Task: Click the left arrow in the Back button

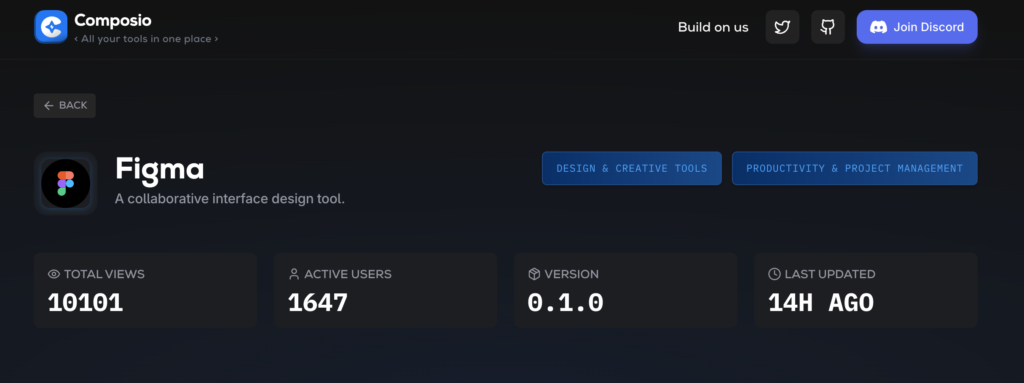Action: point(48,105)
